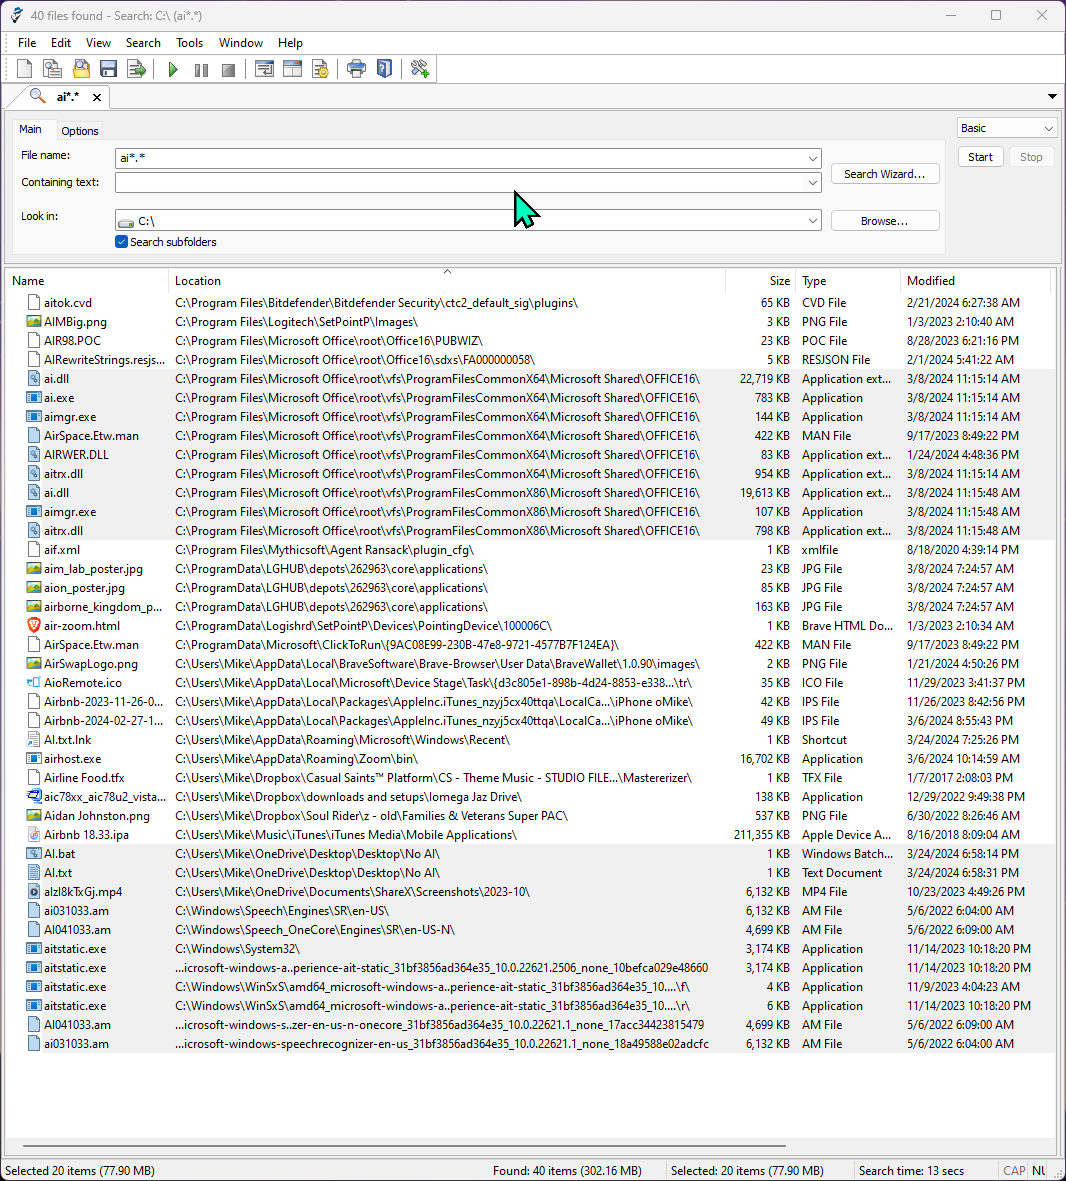This screenshot has height=1181, width=1066.
Task: Click the Save floppy disk icon
Action: click(x=109, y=69)
